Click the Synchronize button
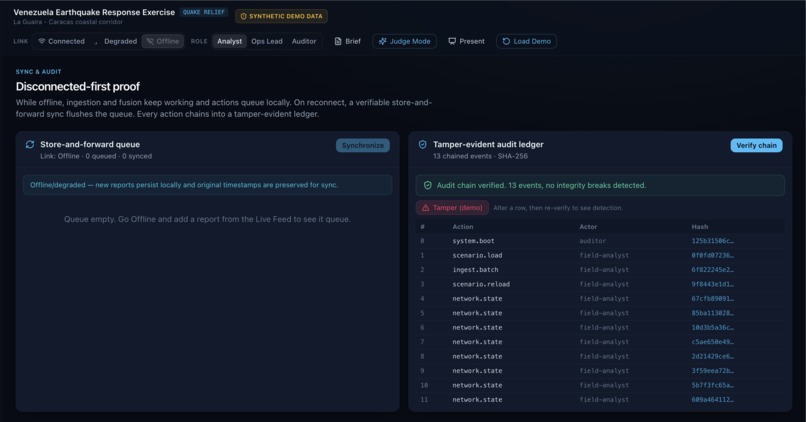 point(363,145)
